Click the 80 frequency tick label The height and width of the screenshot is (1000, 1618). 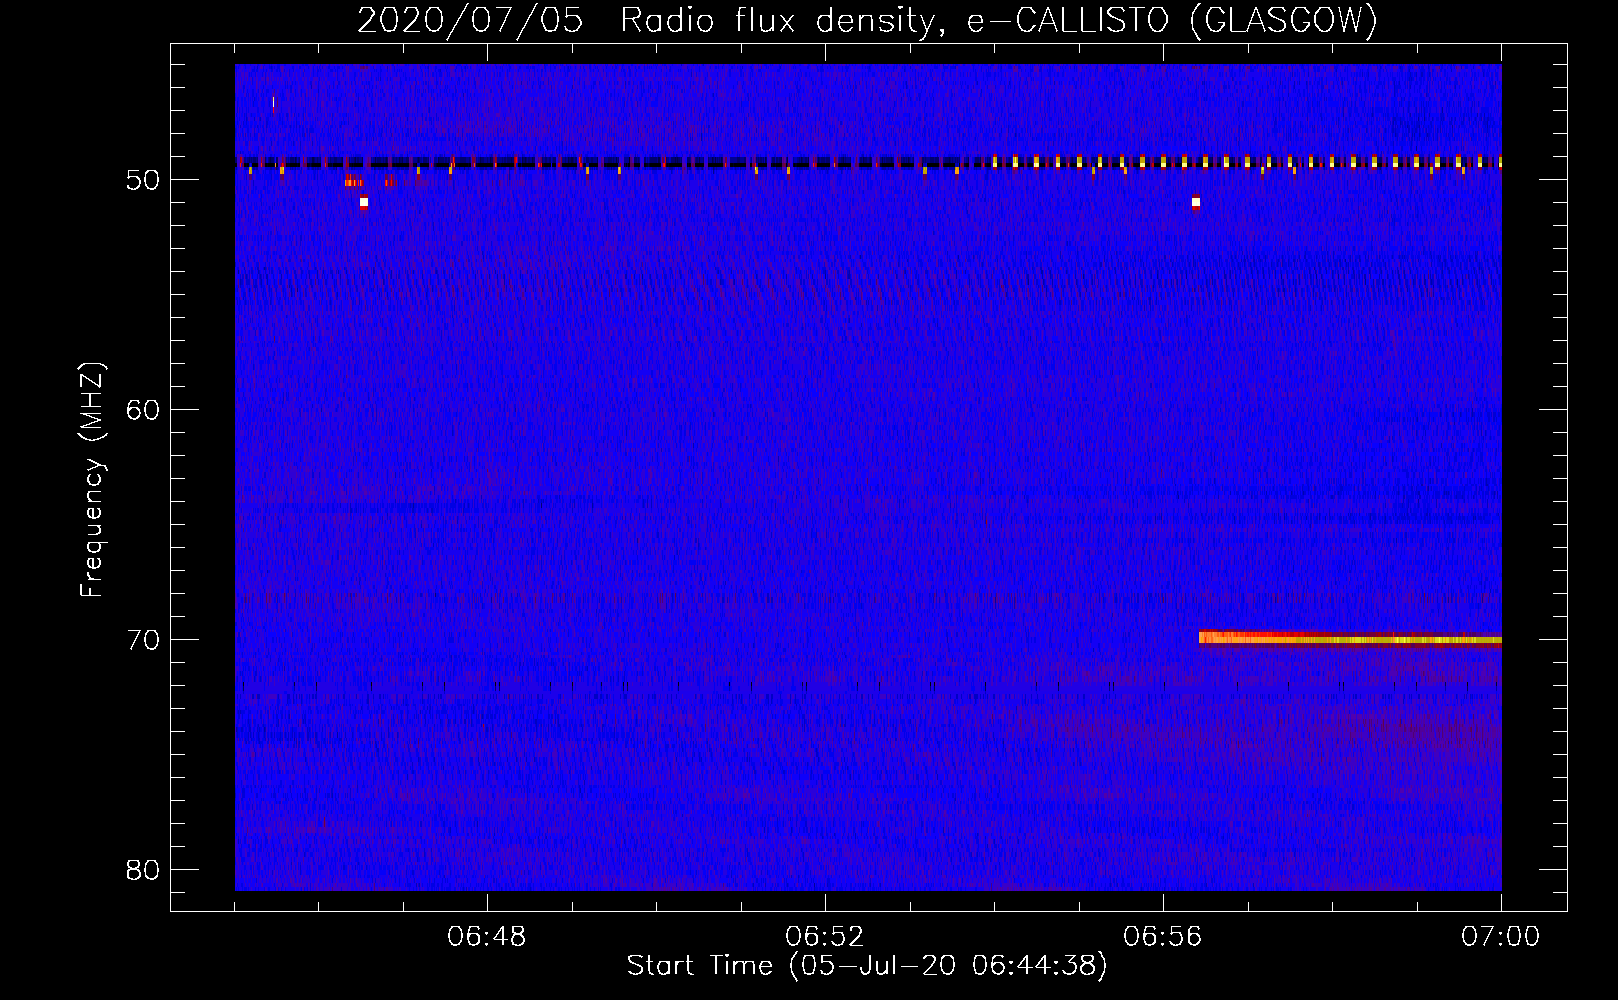pos(142,870)
